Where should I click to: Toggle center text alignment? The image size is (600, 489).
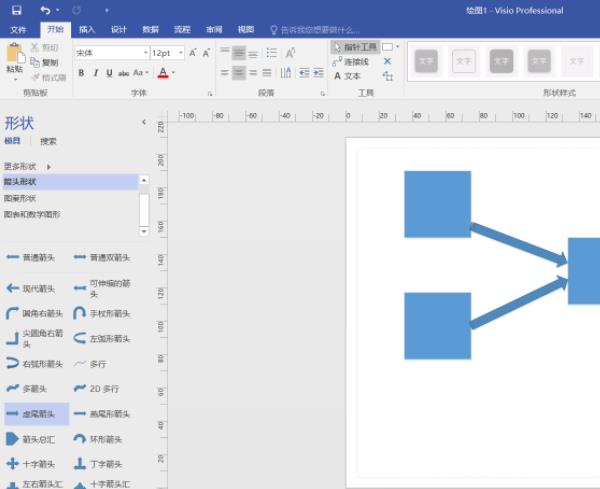tap(239, 72)
